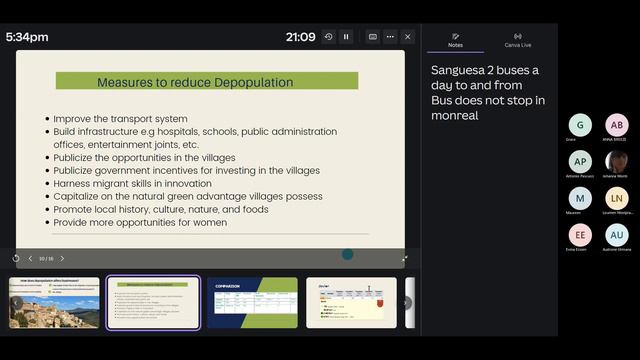Viewport: 640px width, 360px height.
Task: Click bullet 'Publicize government incentives for investing'
Action: [187, 171]
